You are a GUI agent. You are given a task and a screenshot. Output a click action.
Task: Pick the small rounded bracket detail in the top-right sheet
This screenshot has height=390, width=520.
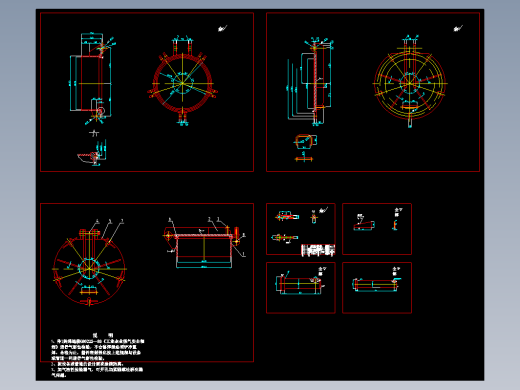[305, 141]
